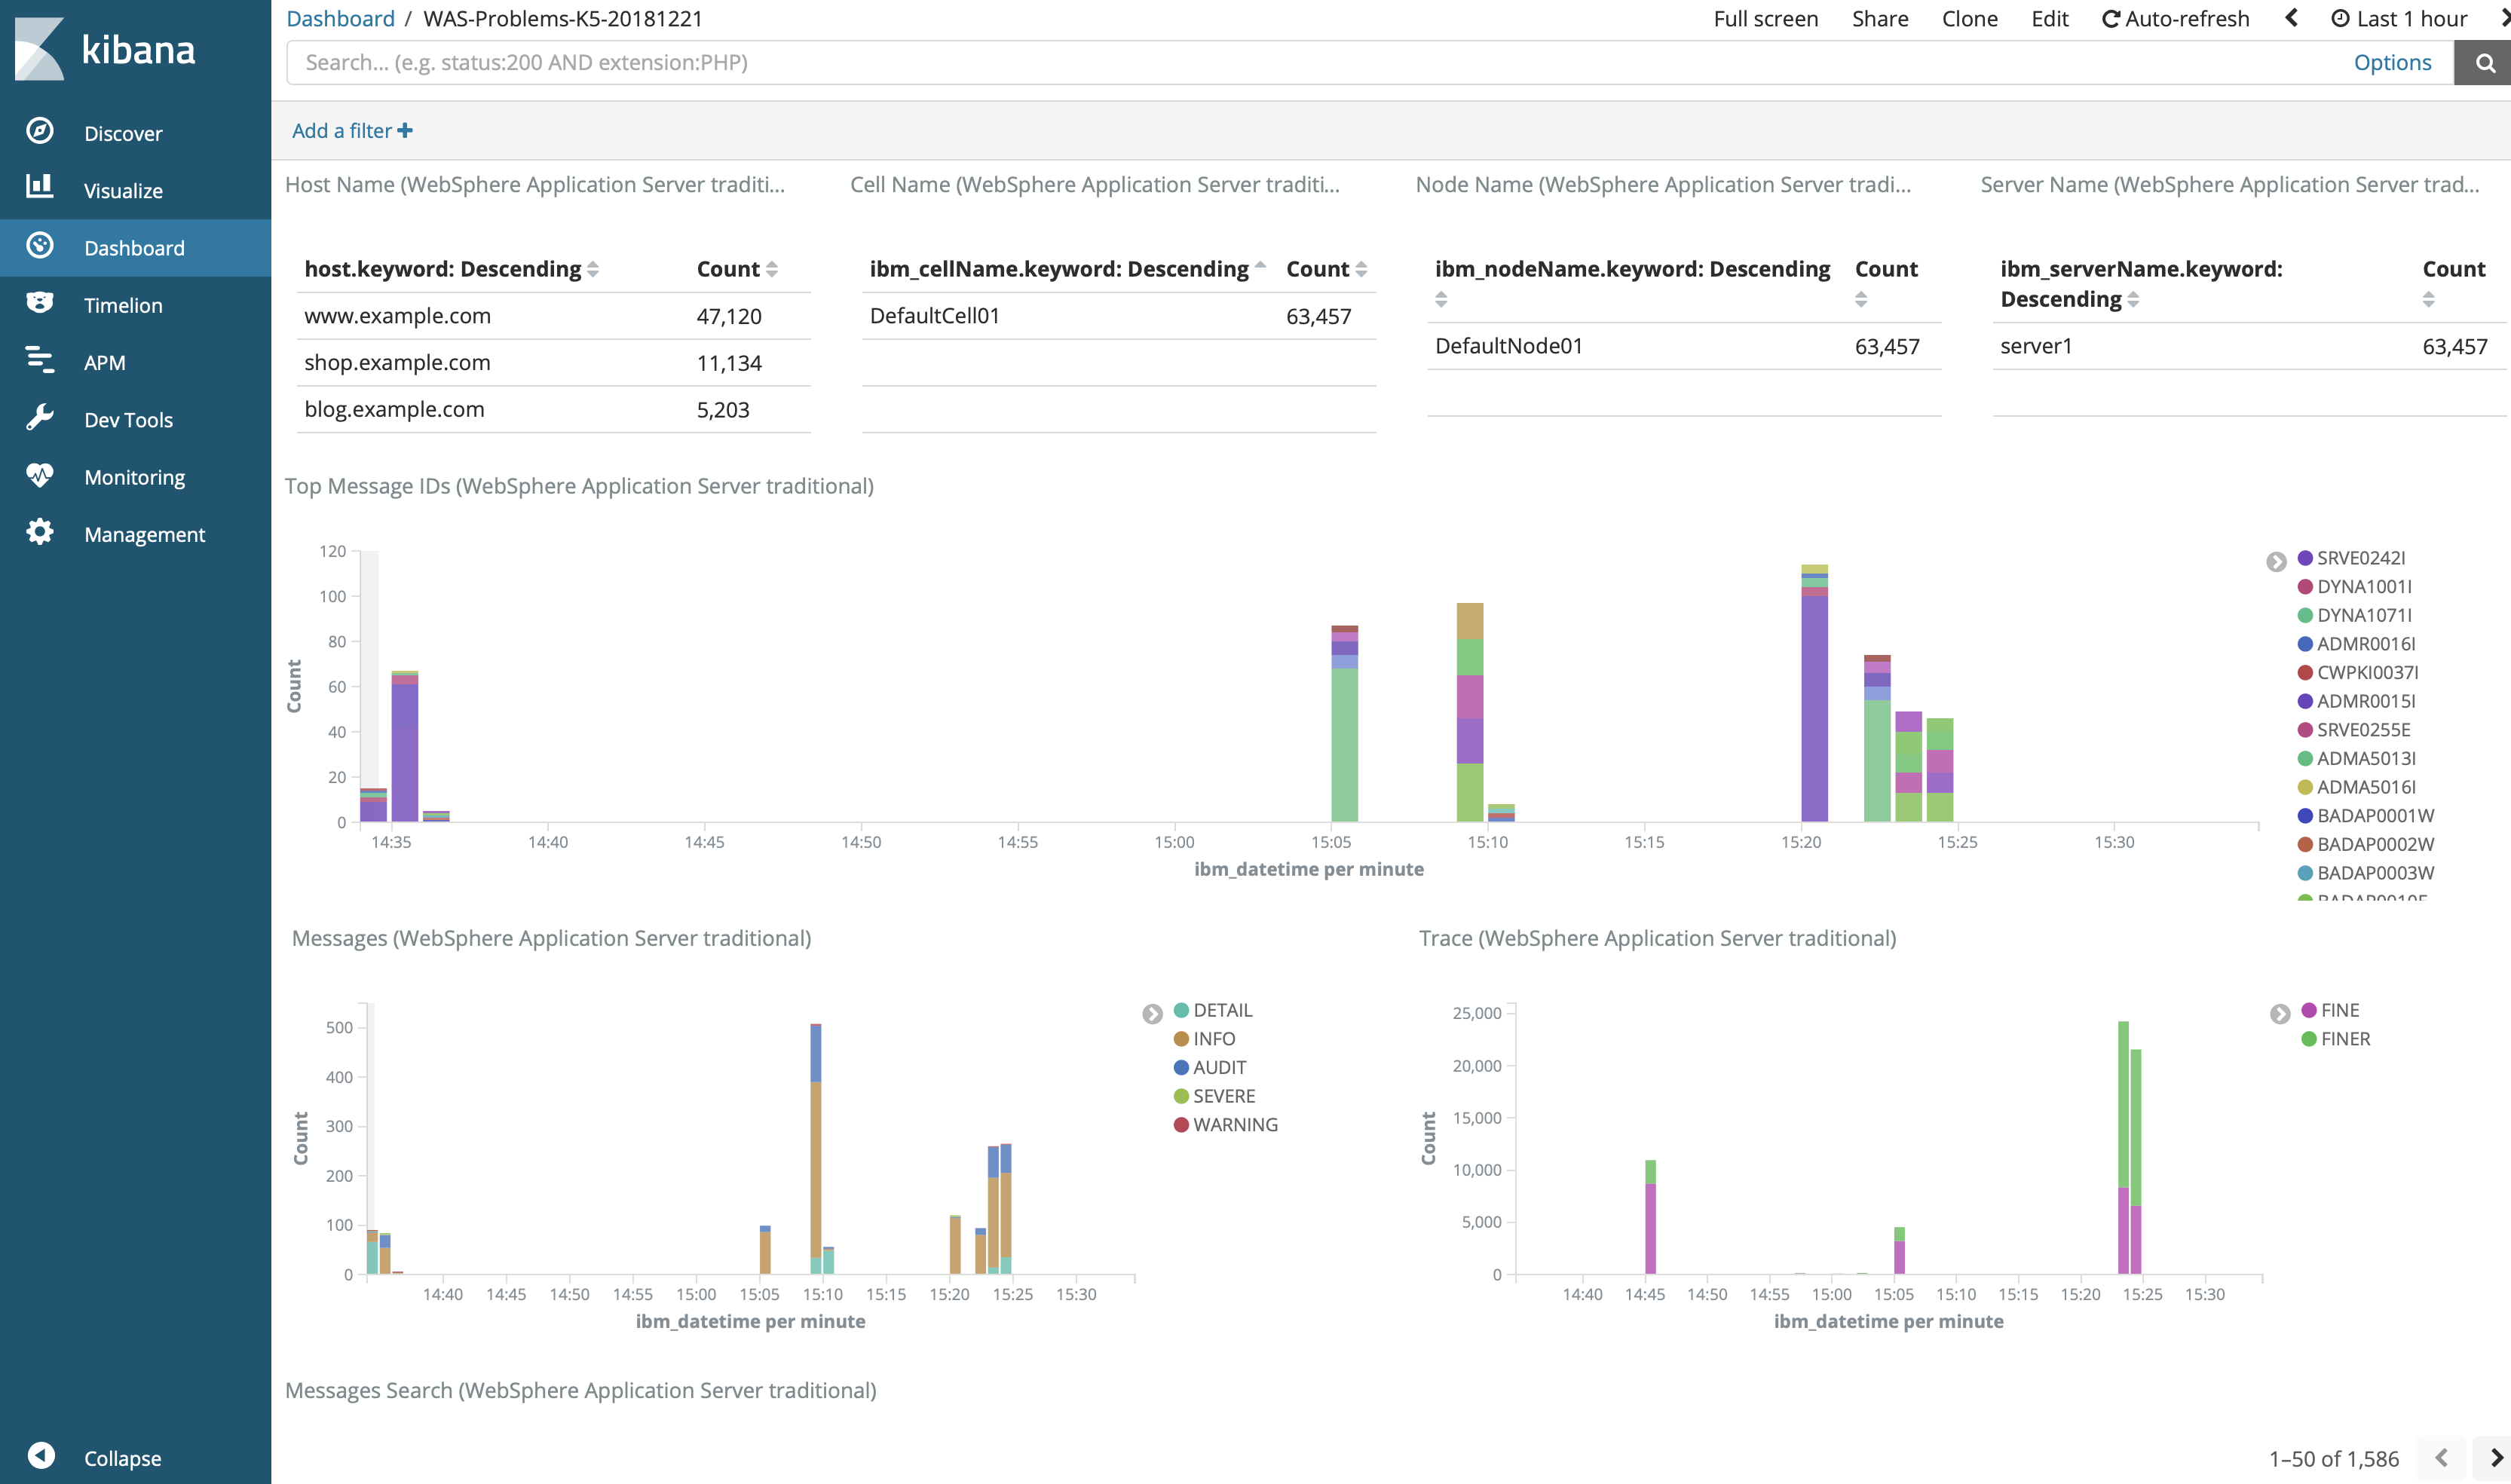This screenshot has width=2511, height=1484.
Task: Toggle legend for Top Message IDs chart
Action: (x=2276, y=562)
